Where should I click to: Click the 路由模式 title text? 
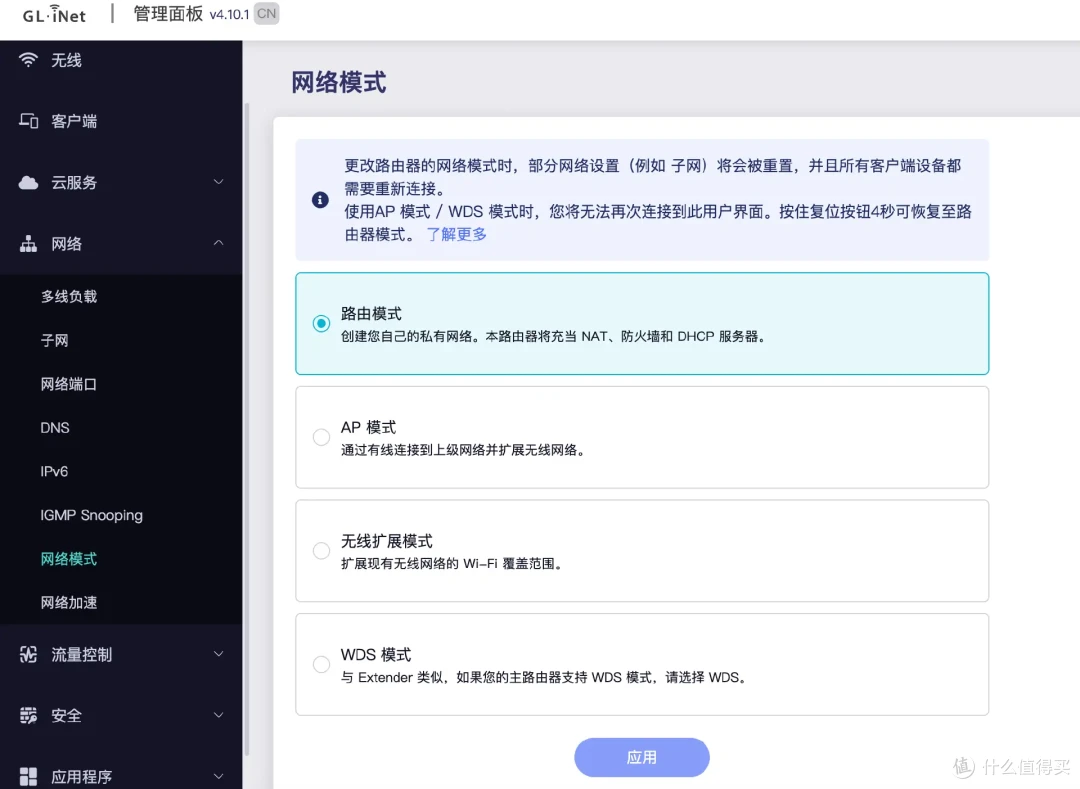point(371,314)
